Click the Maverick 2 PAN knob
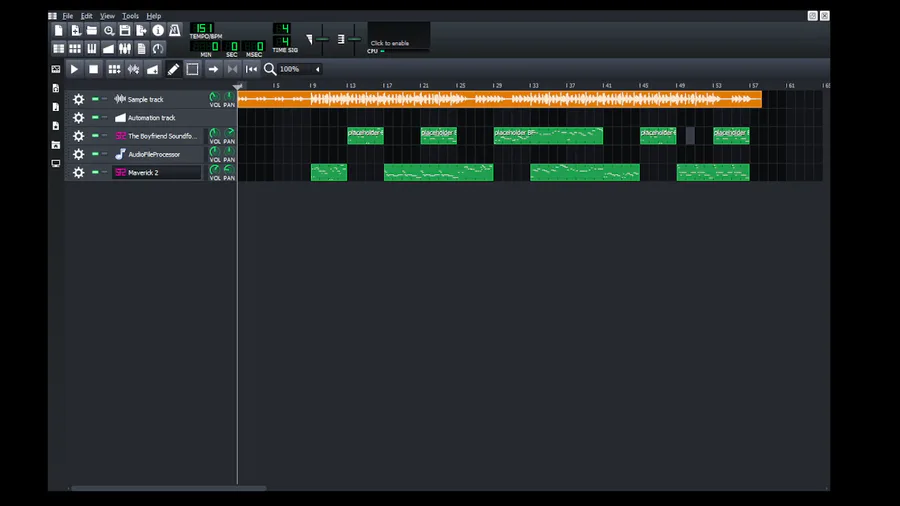Image resolution: width=900 pixels, height=506 pixels. 228,170
